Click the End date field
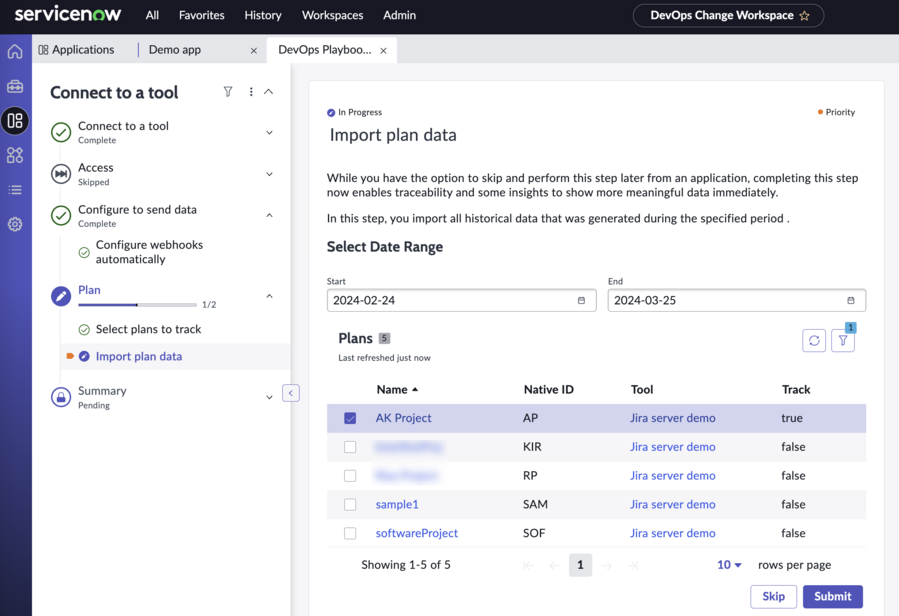The width and height of the screenshot is (899, 616). (737, 301)
